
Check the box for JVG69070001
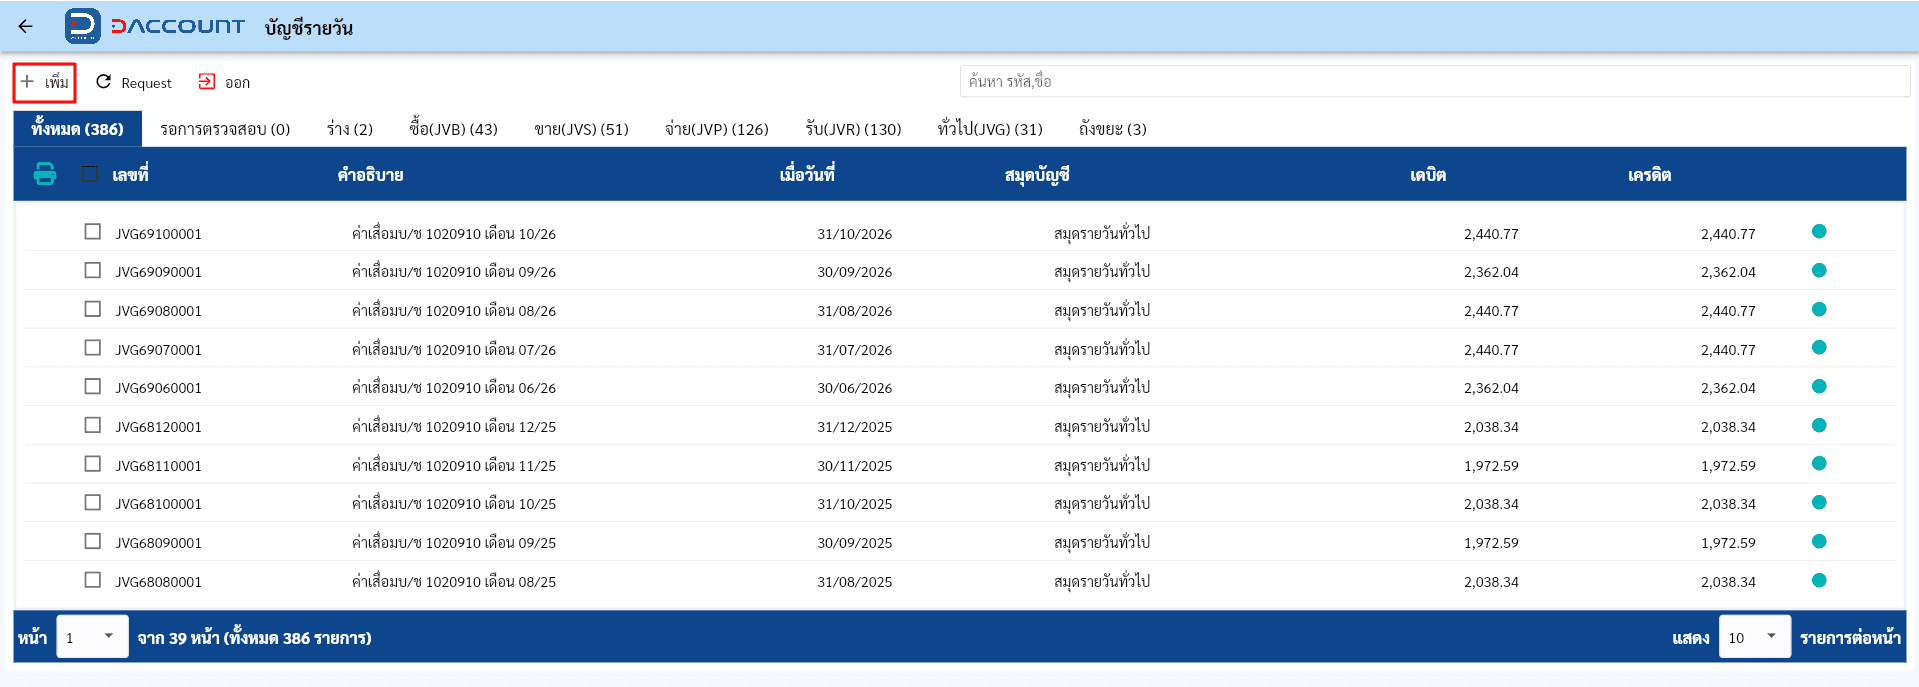[x=93, y=348]
